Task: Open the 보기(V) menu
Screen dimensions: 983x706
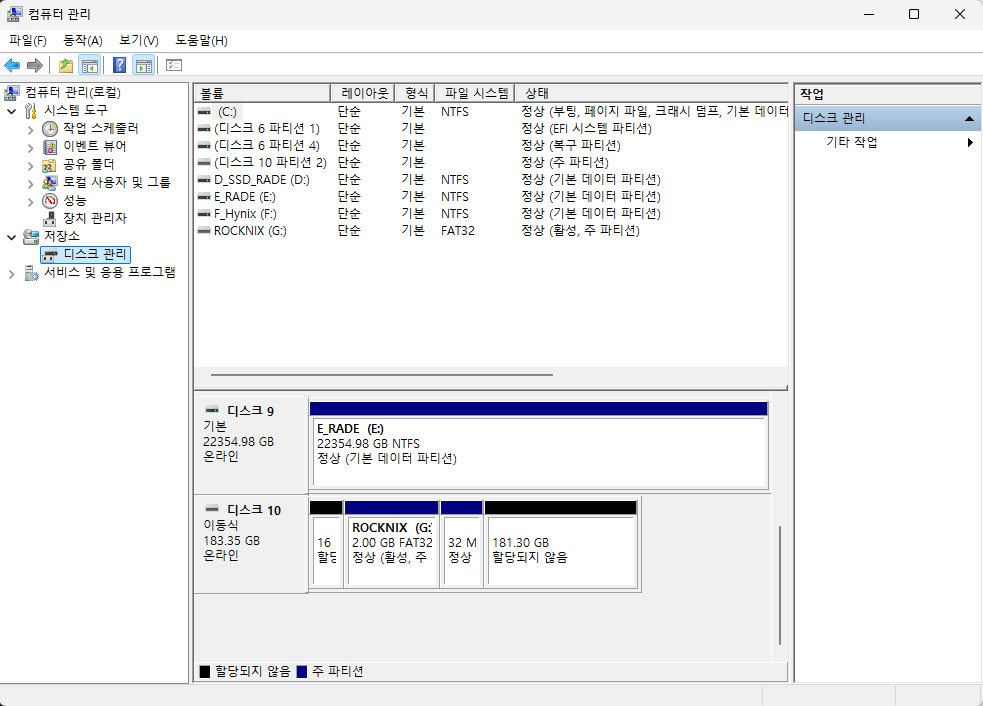Action: pyautogui.click(x=139, y=41)
